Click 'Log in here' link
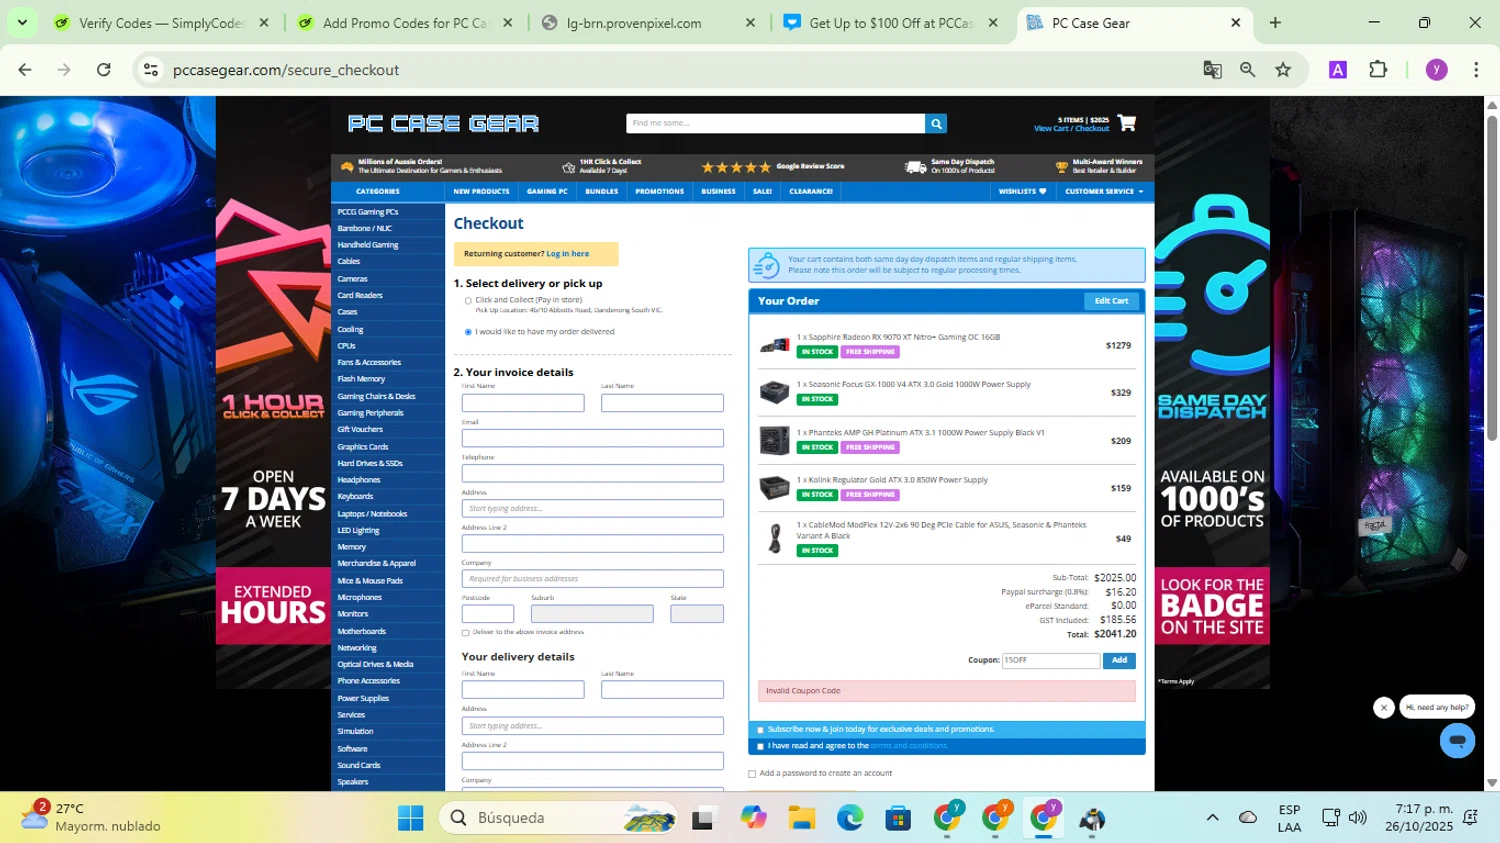The width and height of the screenshot is (1500, 843). [x=568, y=254]
